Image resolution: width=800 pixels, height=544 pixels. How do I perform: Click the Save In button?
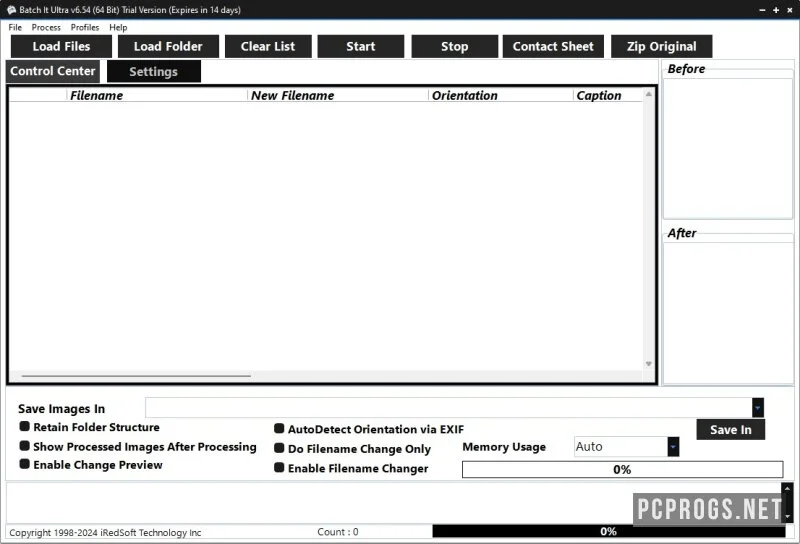point(731,430)
